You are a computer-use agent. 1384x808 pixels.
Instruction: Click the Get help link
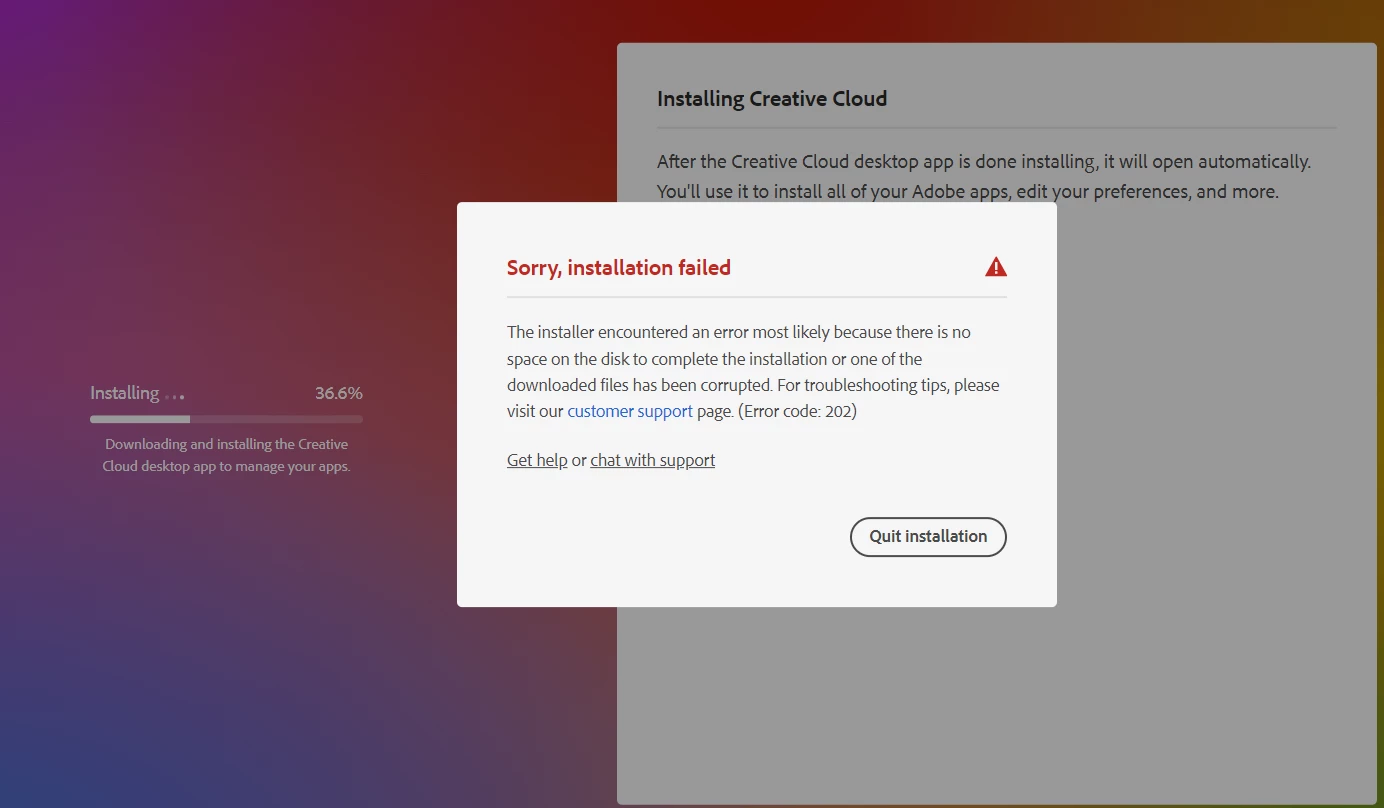[537, 460]
